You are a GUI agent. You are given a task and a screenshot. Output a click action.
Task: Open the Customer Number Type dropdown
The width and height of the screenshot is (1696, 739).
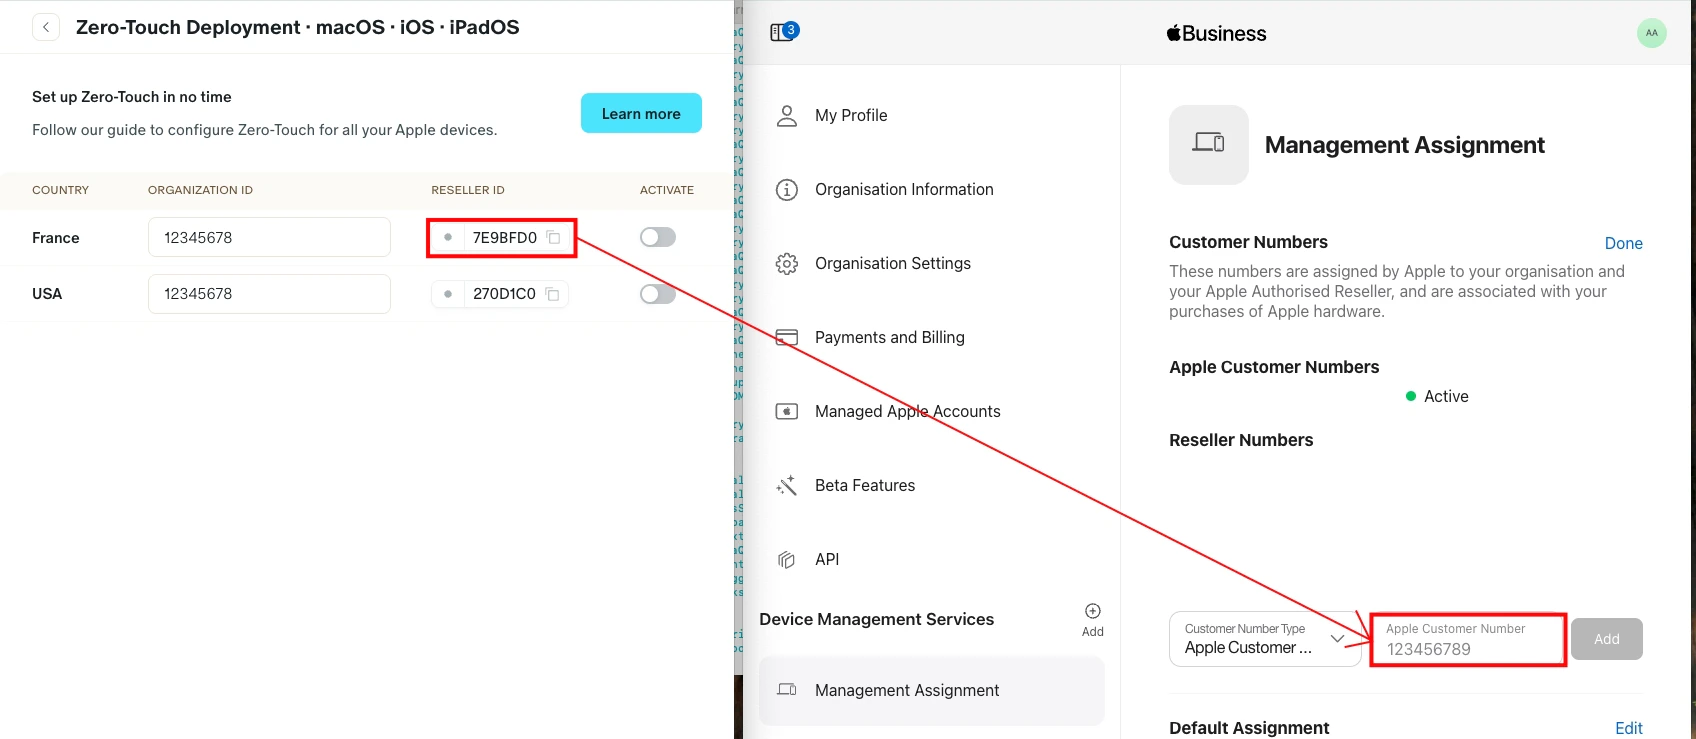(x=1264, y=639)
